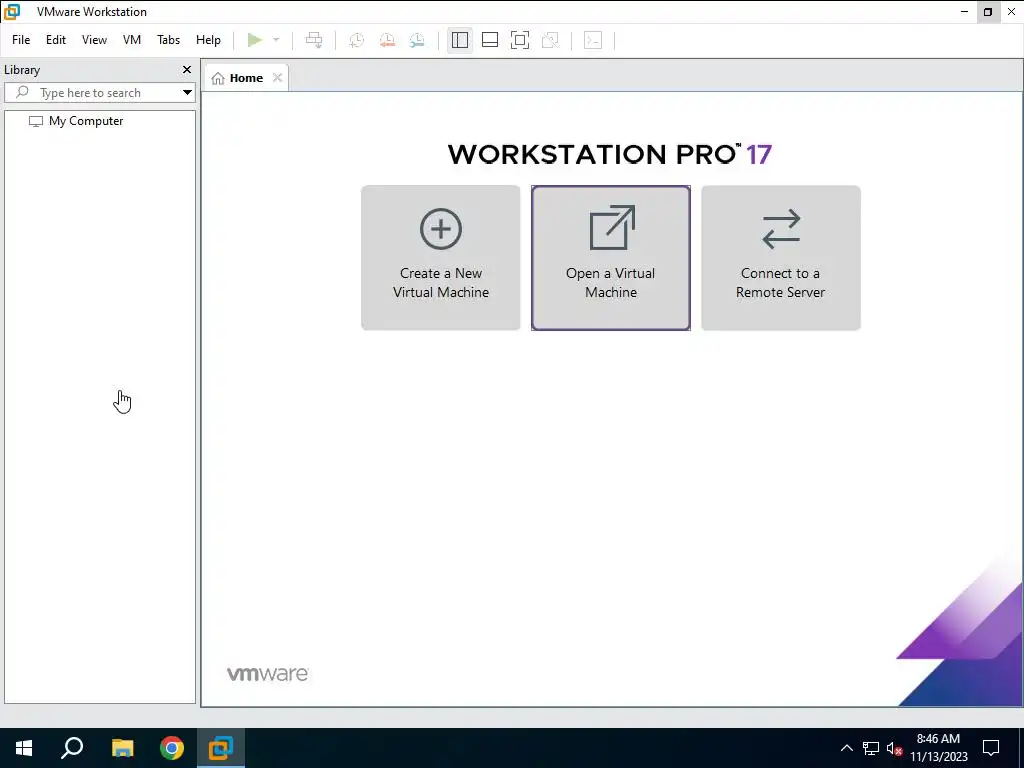The width and height of the screenshot is (1024, 768).
Task: Click the taskbar search magnifier icon
Action: tap(72, 748)
